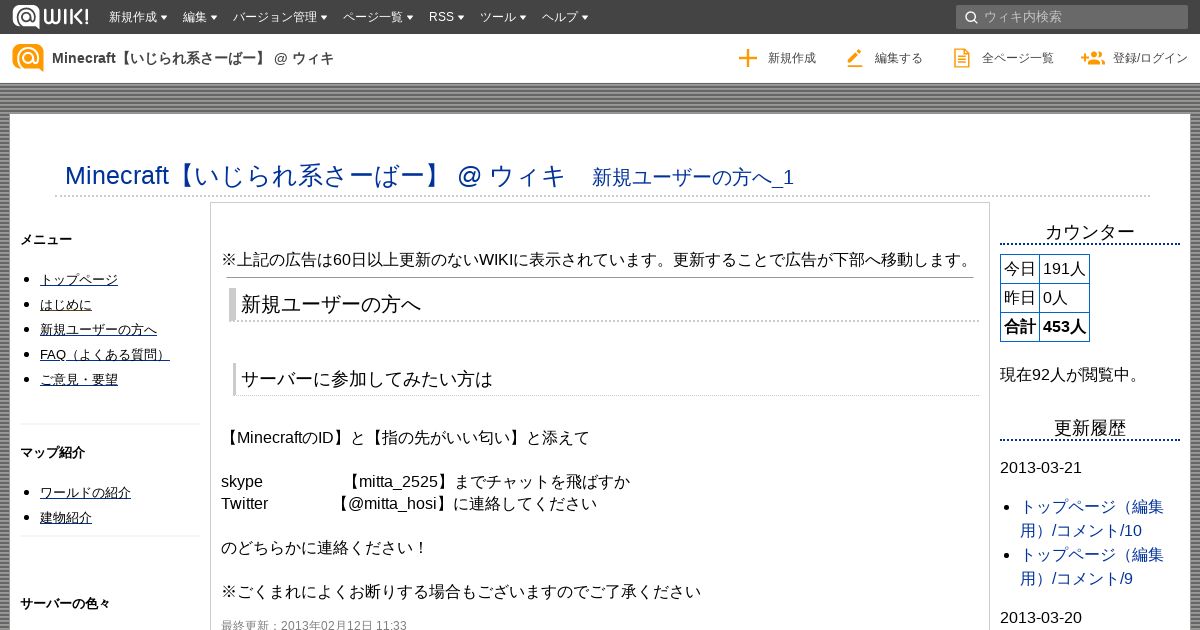This screenshot has height=630, width=1200.
Task: Open 建物紹介 link
Action: (66, 517)
